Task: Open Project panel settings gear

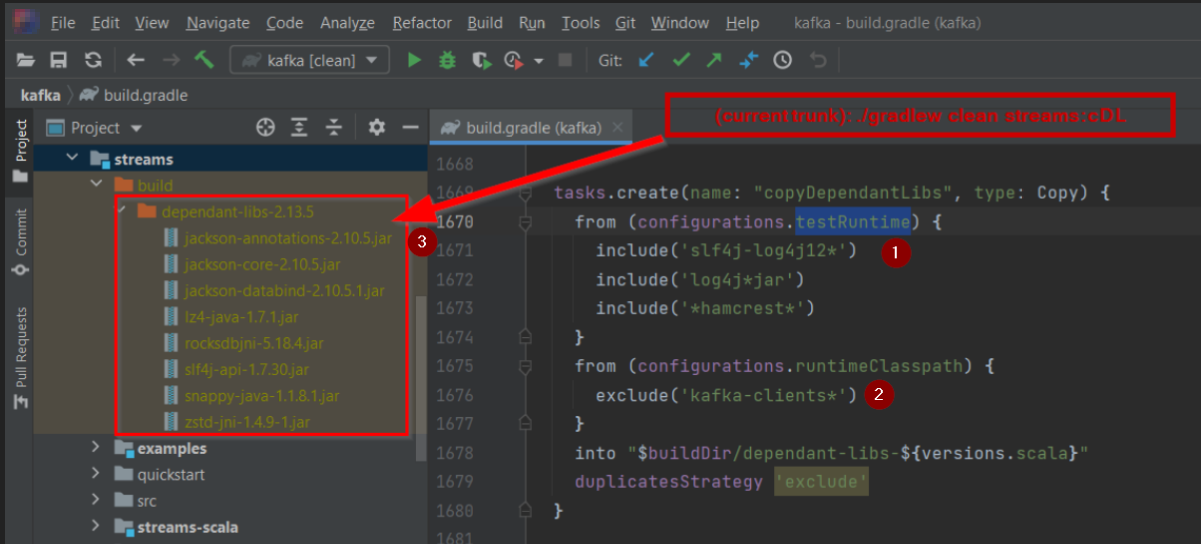Action: coord(376,127)
